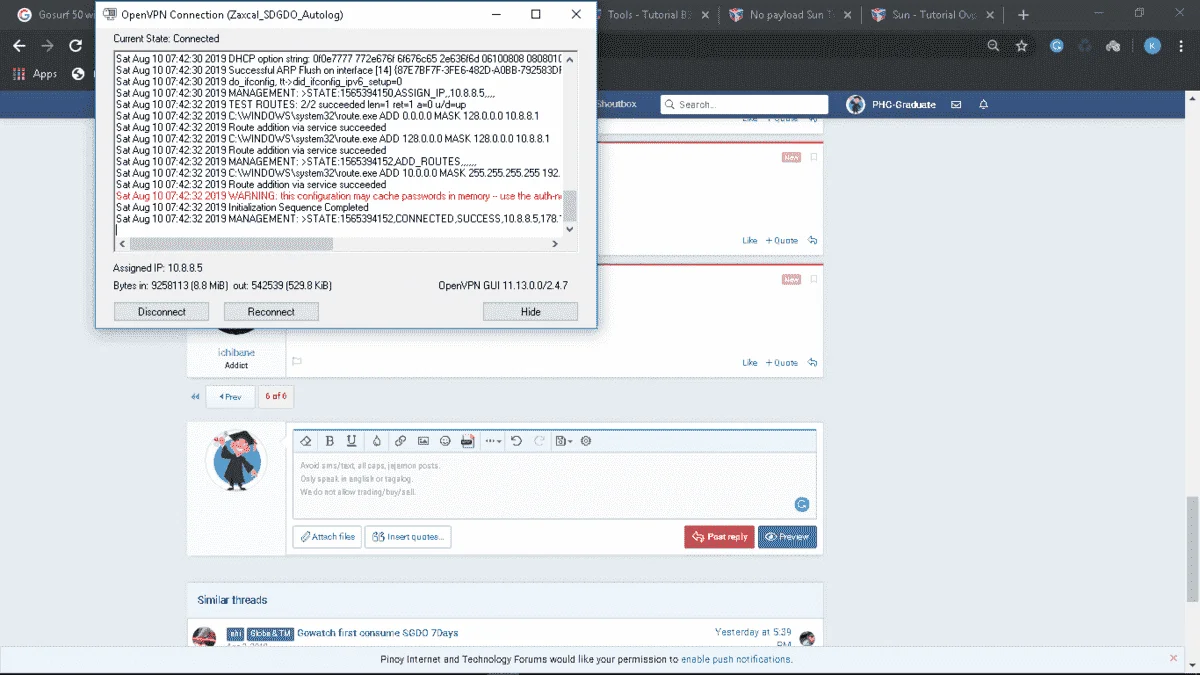Open the Shoutbox nav item
This screenshot has height=675, width=1200.
click(x=616, y=104)
